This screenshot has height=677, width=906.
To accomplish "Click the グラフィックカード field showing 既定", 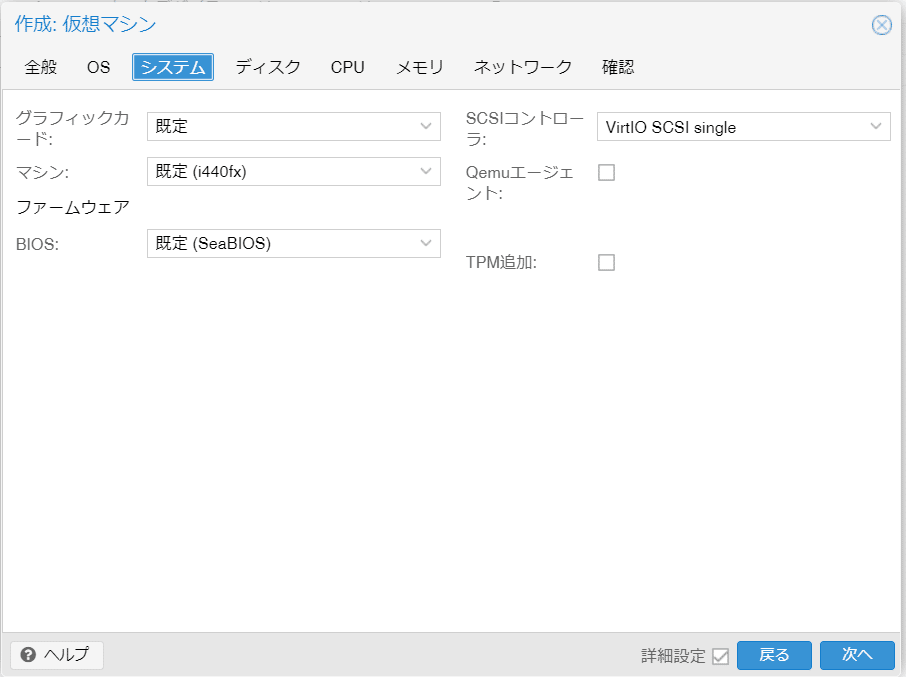I will point(294,127).
